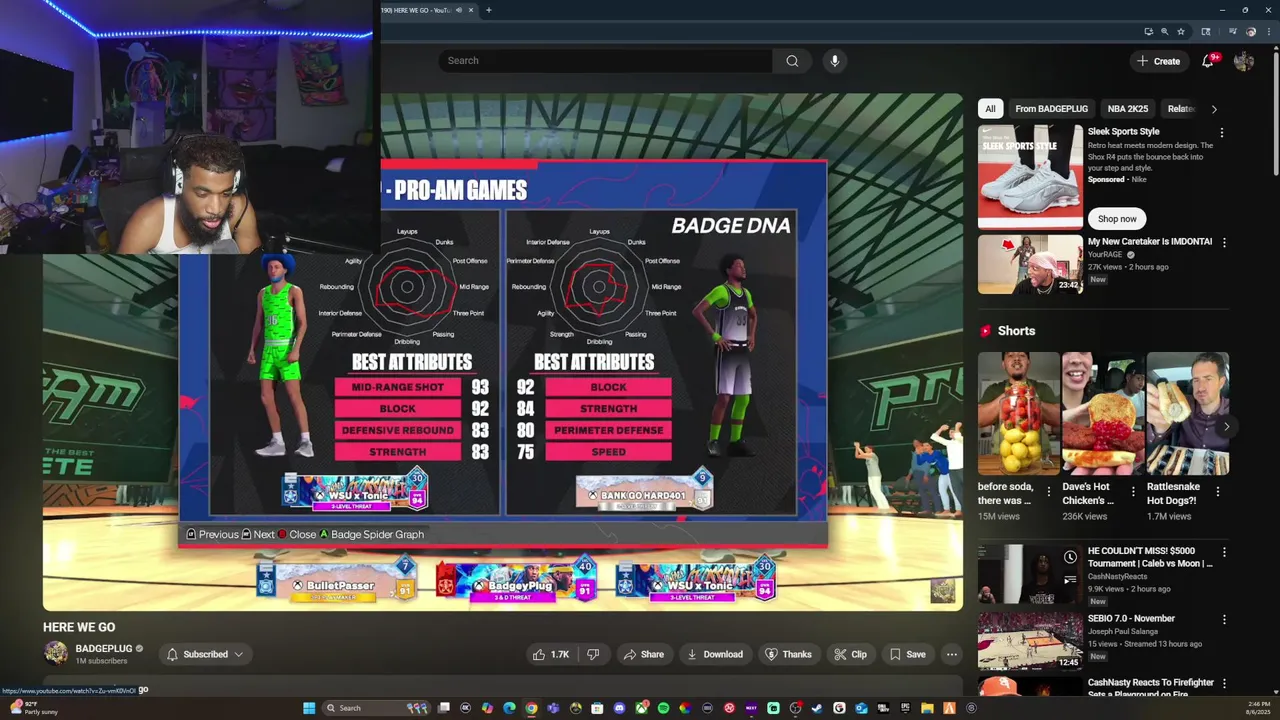The image size is (1280, 720).
Task: Open the account avatar menu
Action: (1244, 61)
